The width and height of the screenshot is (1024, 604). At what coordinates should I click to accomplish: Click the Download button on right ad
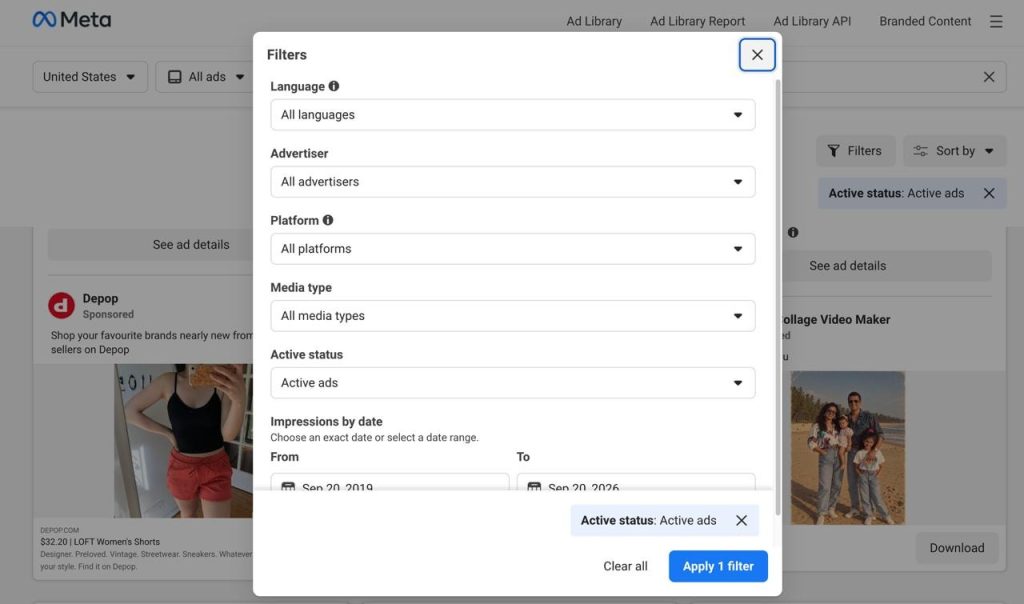pyautogui.click(x=957, y=548)
